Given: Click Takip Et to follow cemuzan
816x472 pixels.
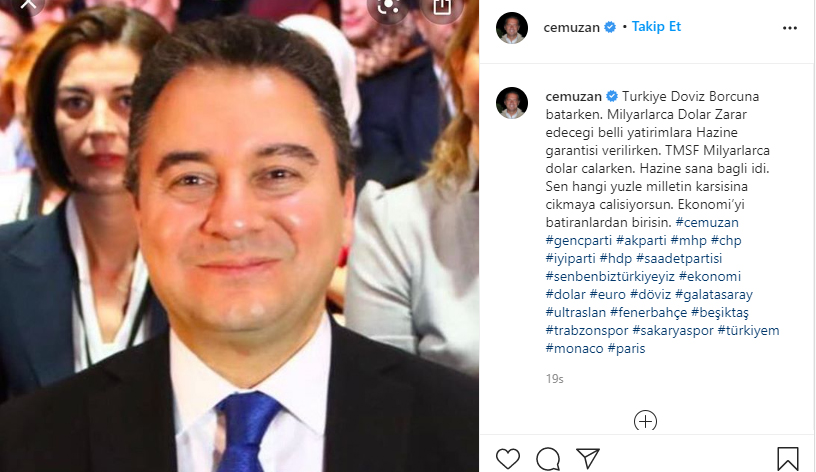Looking at the screenshot, I should [x=656, y=27].
